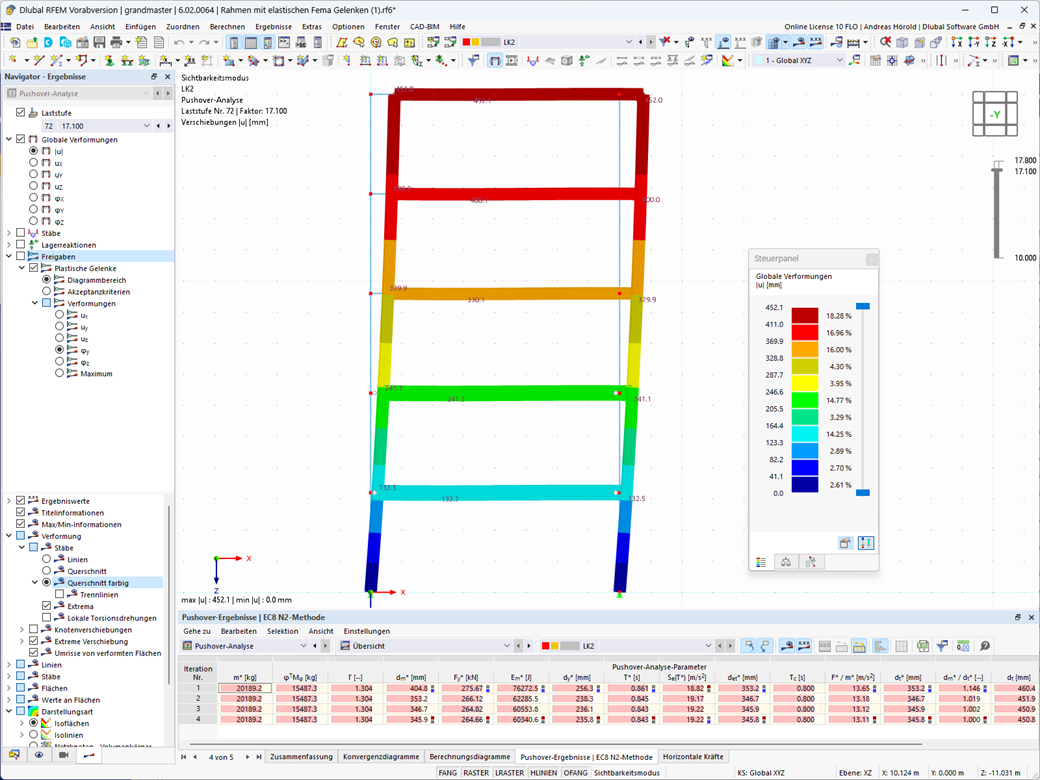Click the Redo arrow icon
Viewport: 1040px width, 780px height.
tap(205, 42)
